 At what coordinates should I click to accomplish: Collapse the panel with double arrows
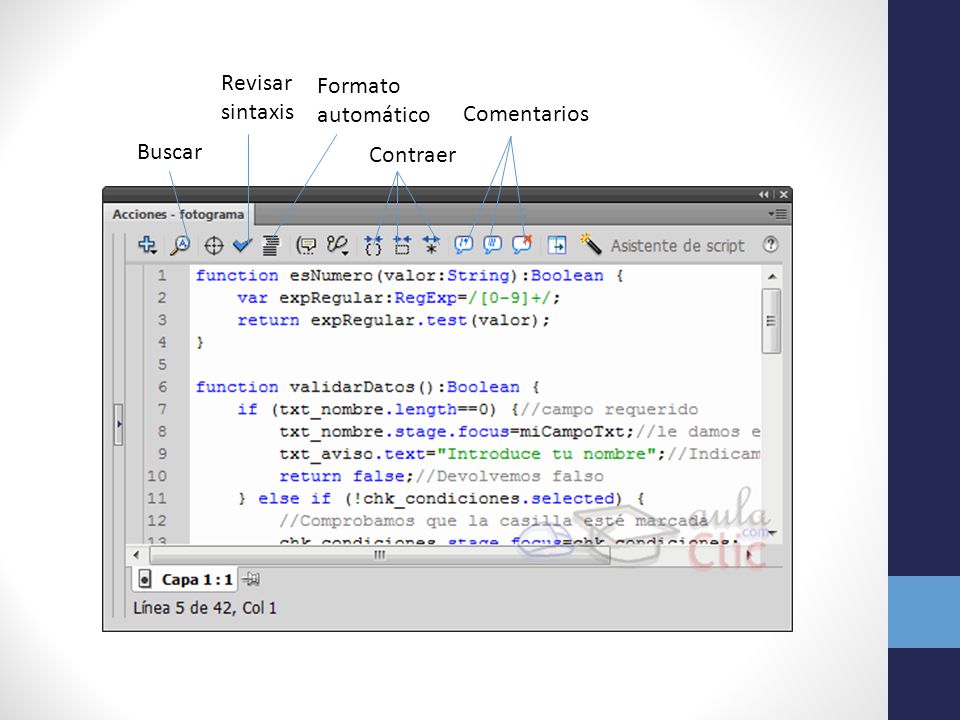(763, 195)
